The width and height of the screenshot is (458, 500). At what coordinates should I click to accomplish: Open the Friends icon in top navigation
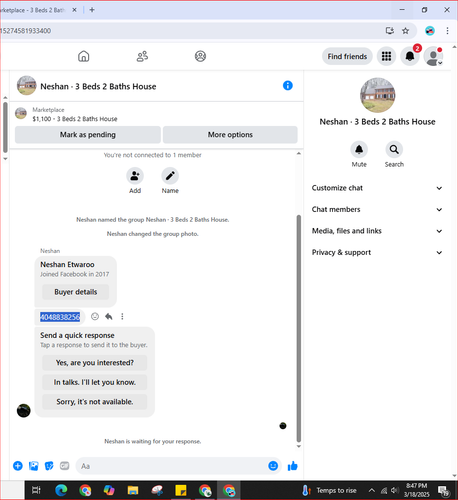tap(142, 56)
